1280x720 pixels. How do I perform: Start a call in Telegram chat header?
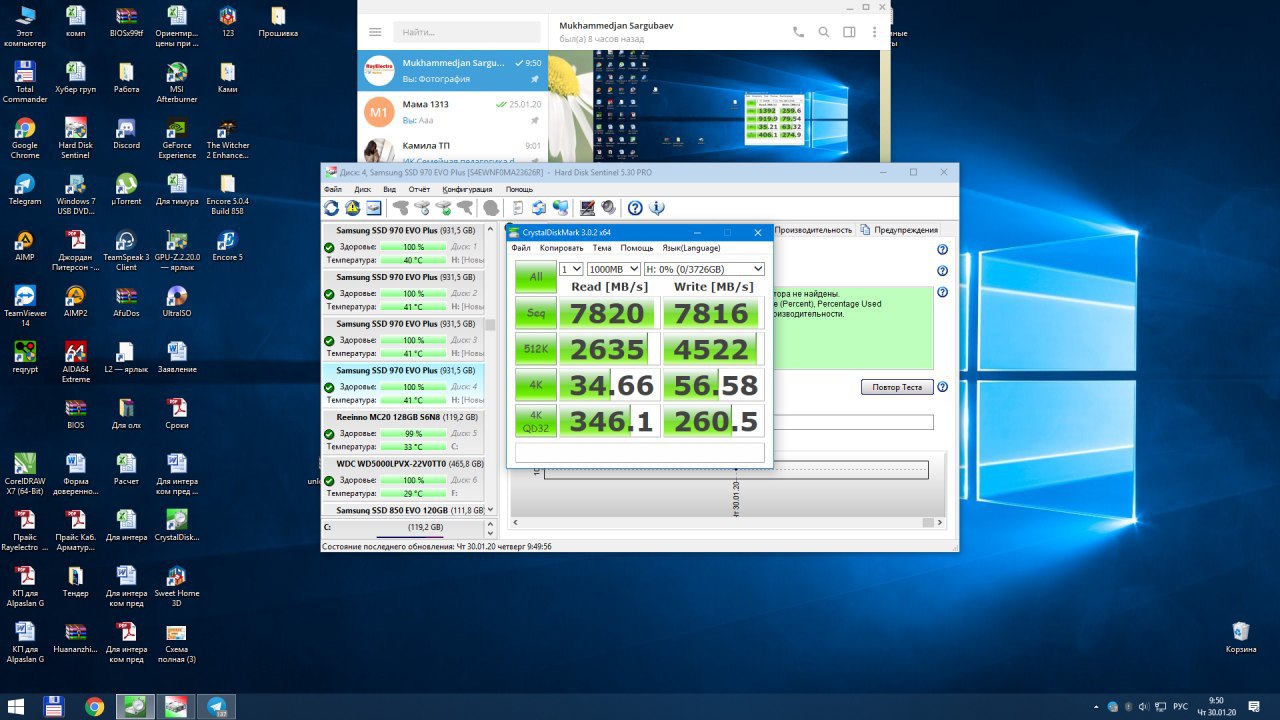(x=798, y=32)
